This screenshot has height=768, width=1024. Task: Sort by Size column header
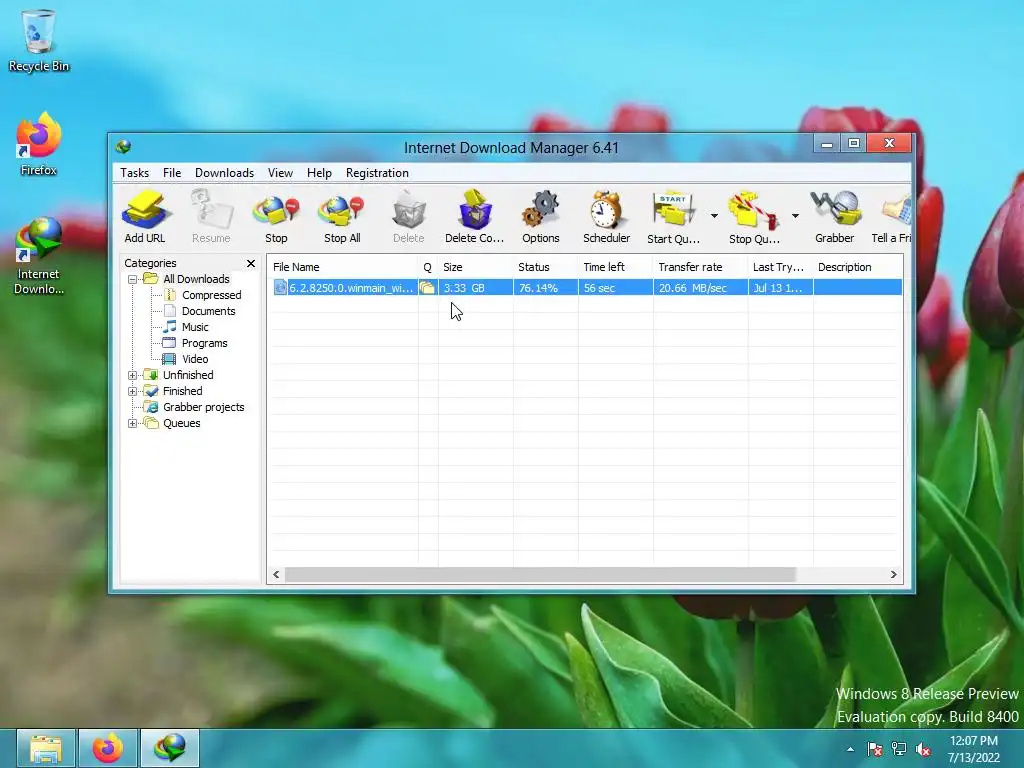click(x=475, y=267)
